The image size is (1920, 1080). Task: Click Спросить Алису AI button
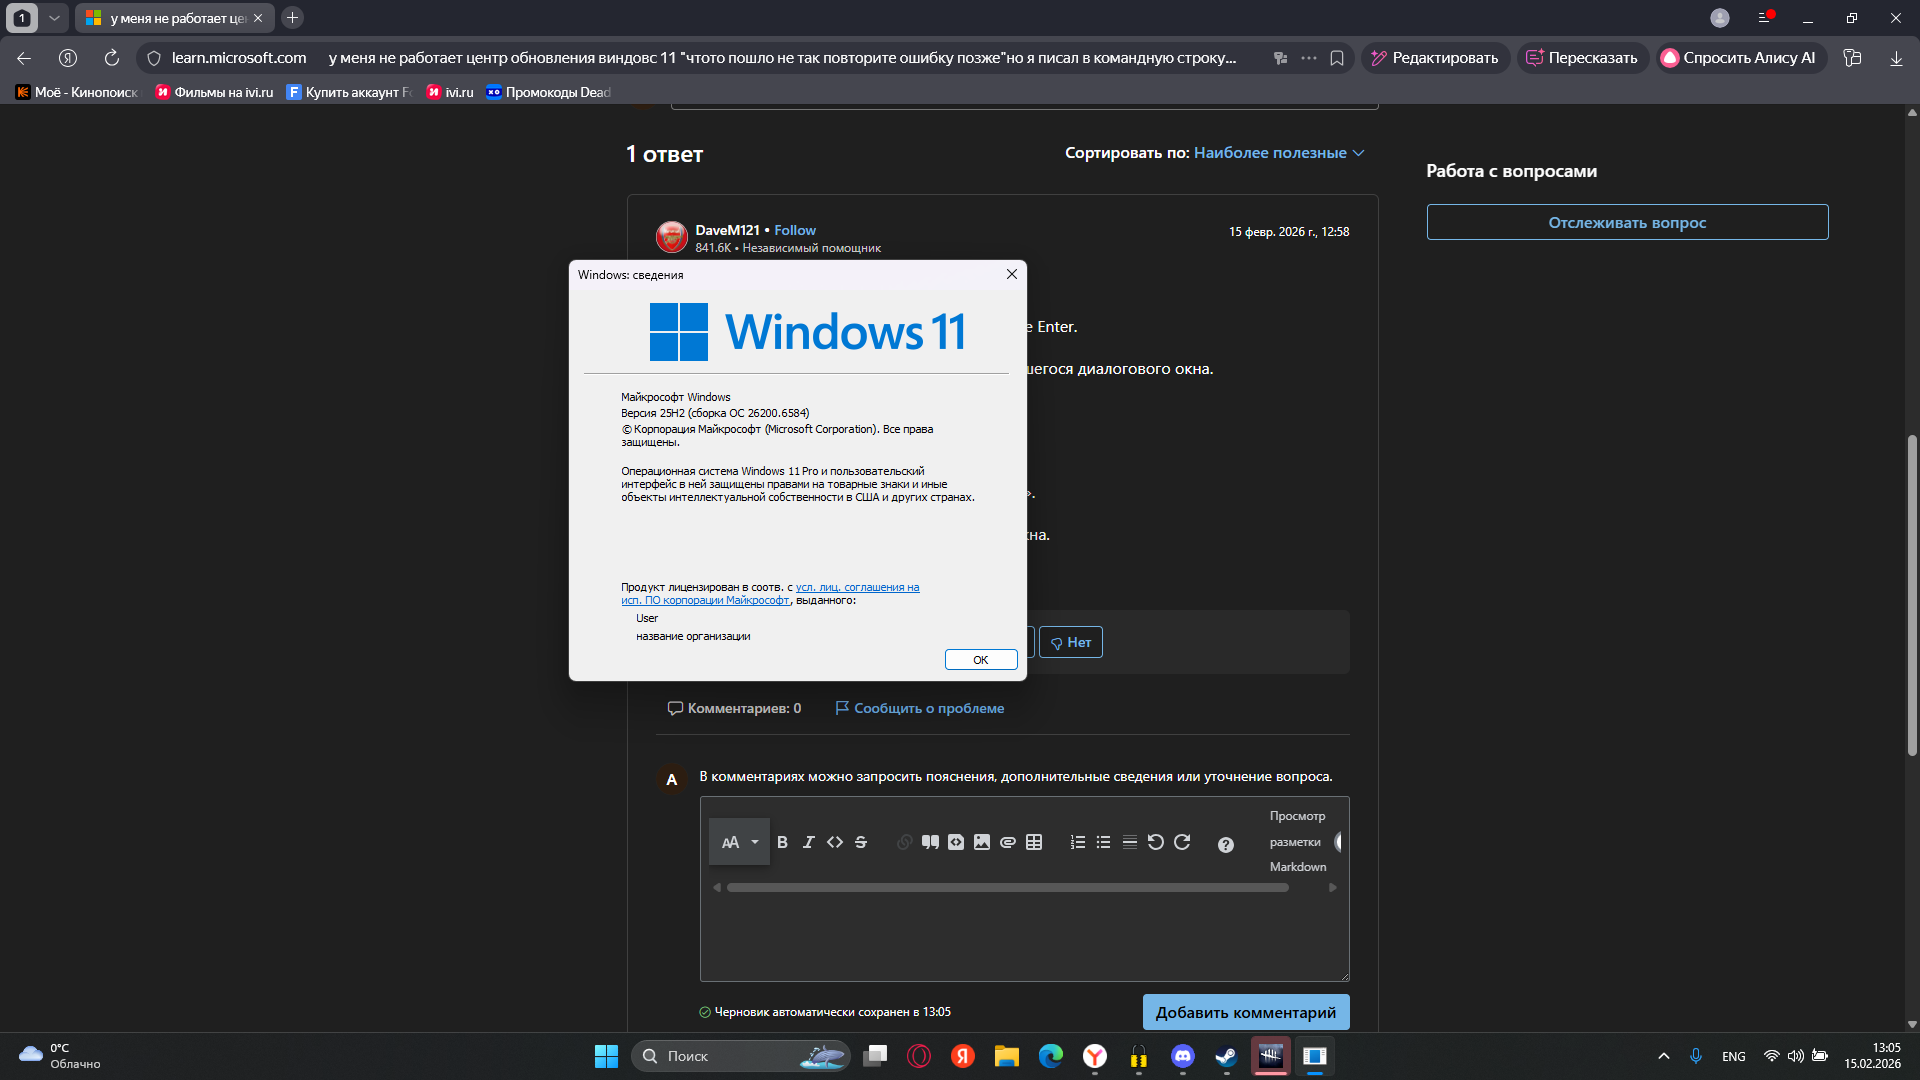click(1740, 58)
